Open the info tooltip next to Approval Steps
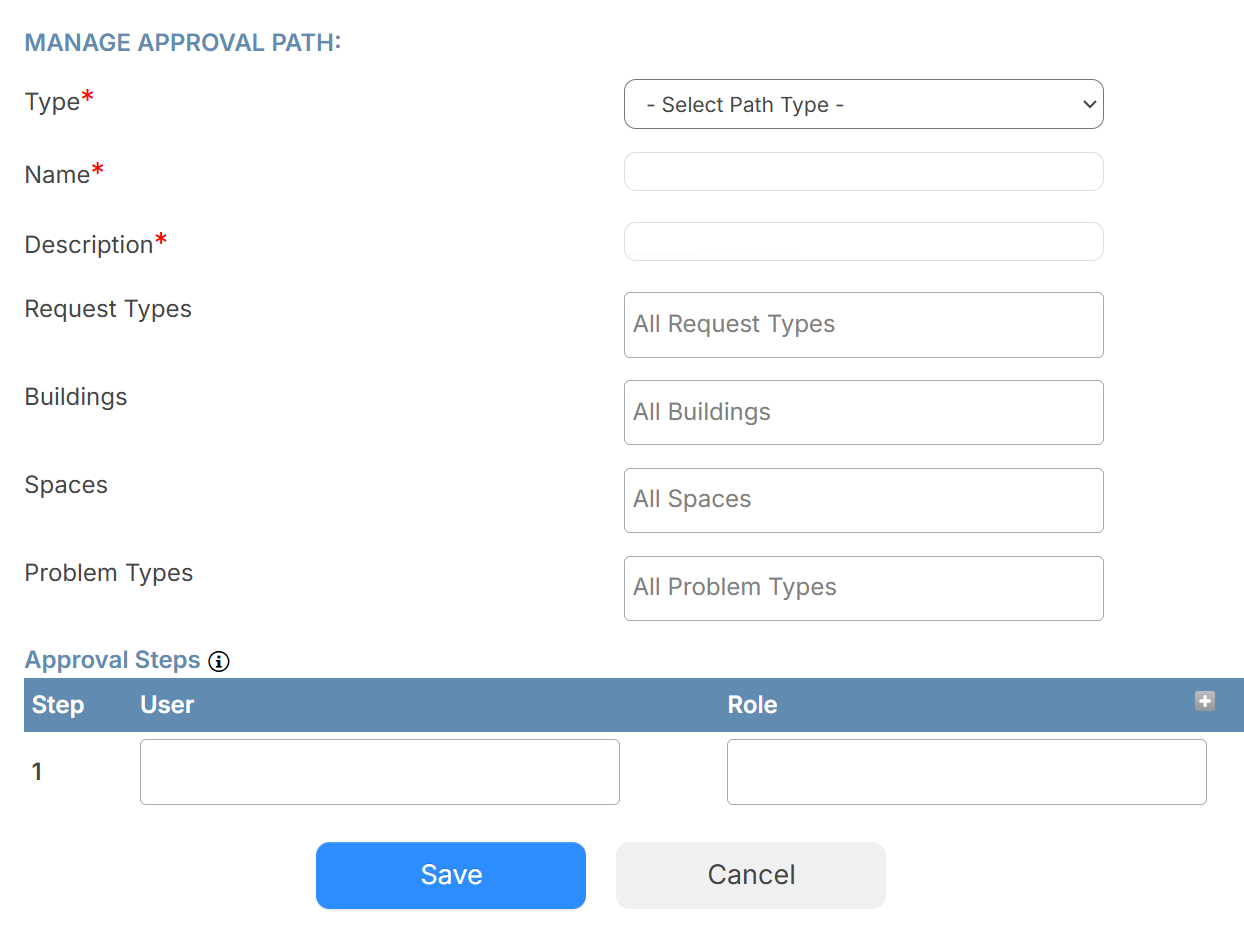 [218, 661]
